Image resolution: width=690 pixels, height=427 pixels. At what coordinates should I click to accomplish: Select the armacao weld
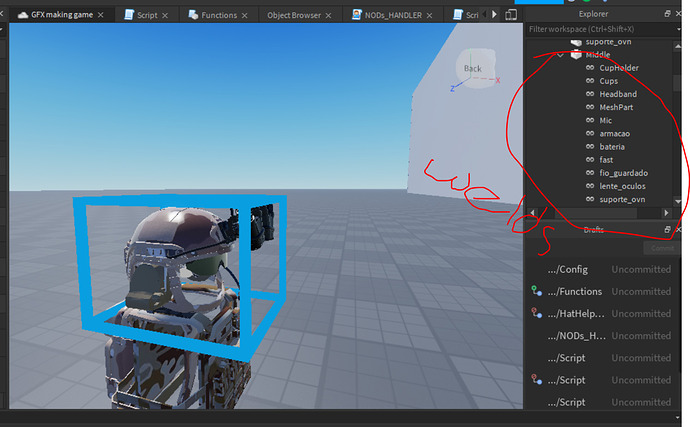tap(614, 134)
